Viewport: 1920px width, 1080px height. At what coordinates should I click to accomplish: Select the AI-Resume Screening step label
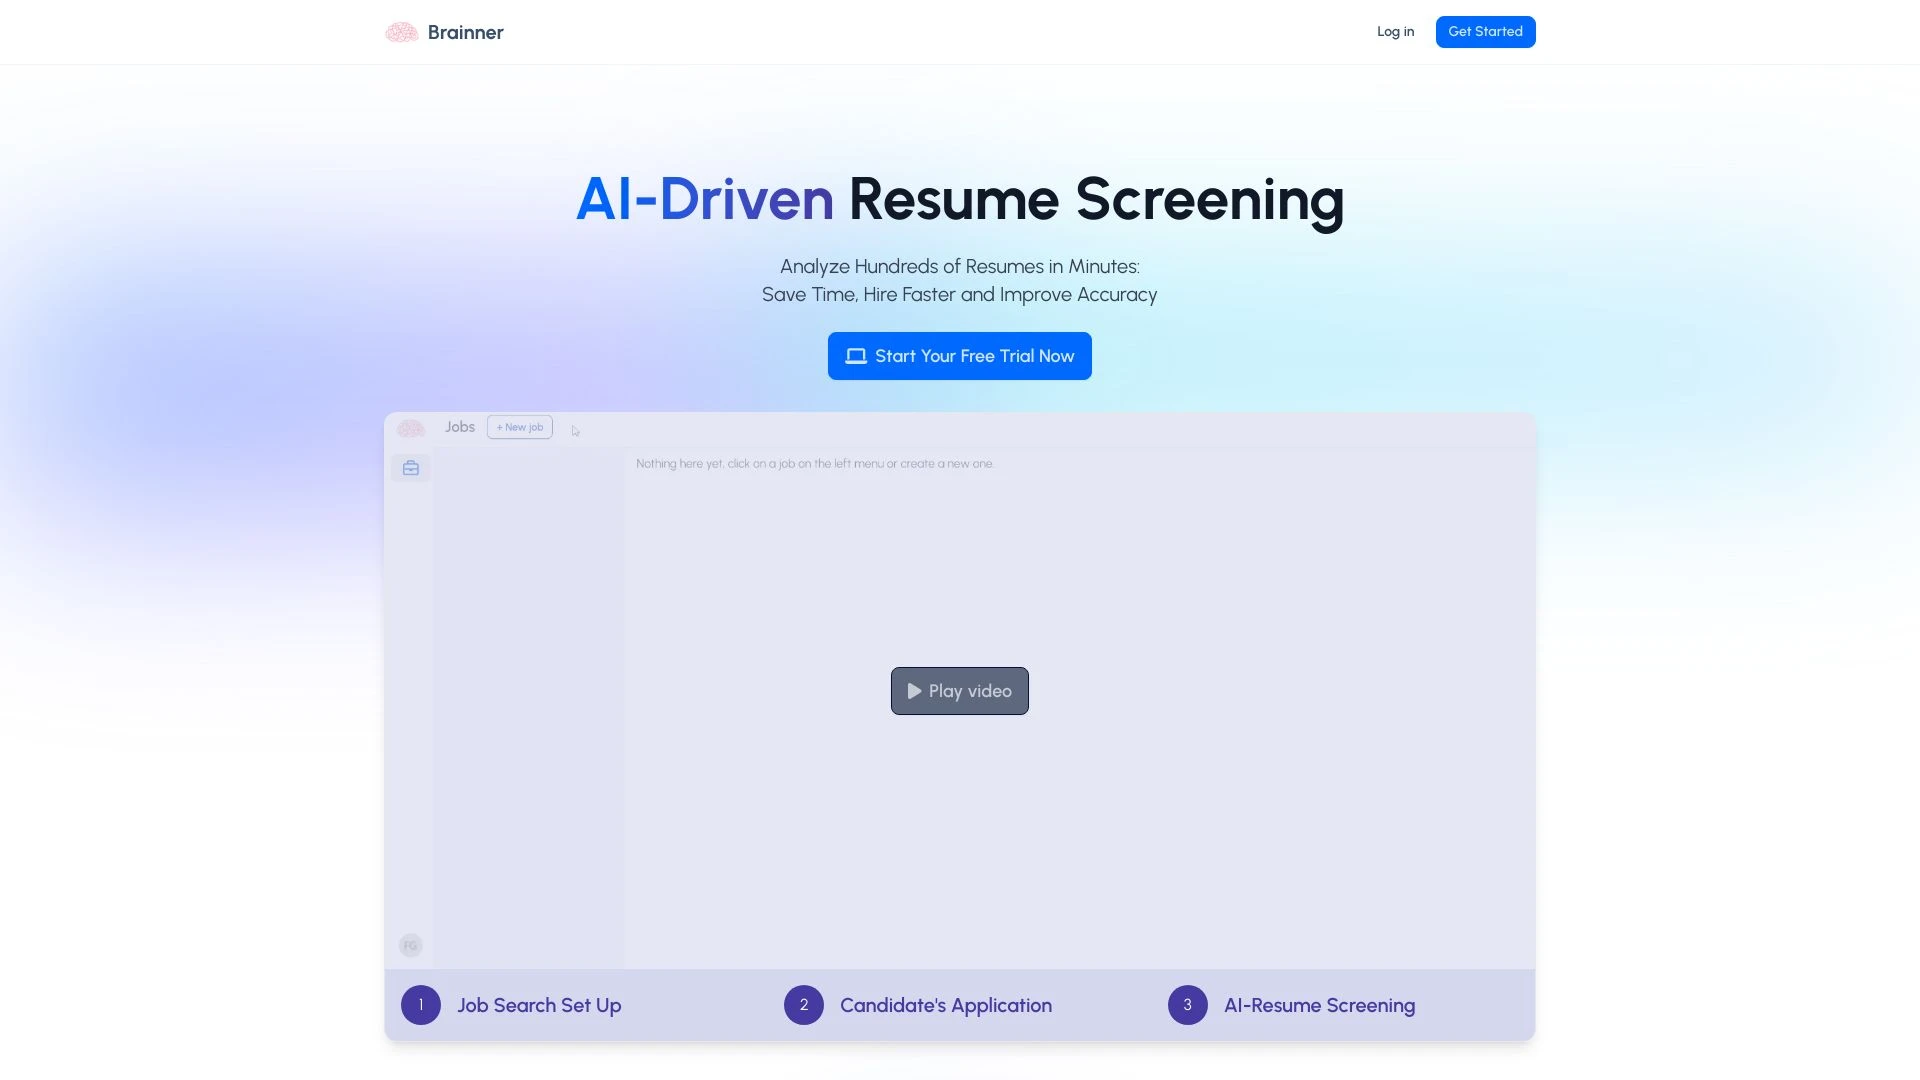coord(1319,1005)
